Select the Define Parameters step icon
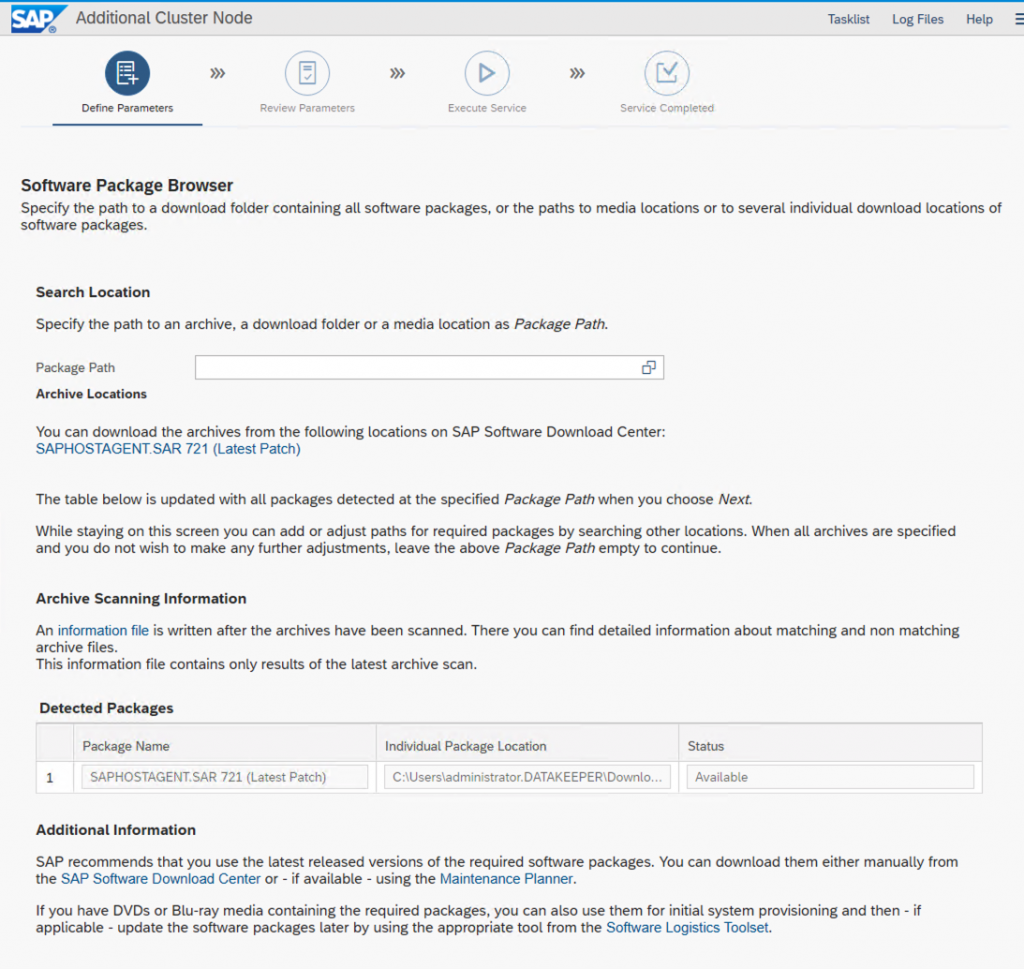 click(127, 73)
